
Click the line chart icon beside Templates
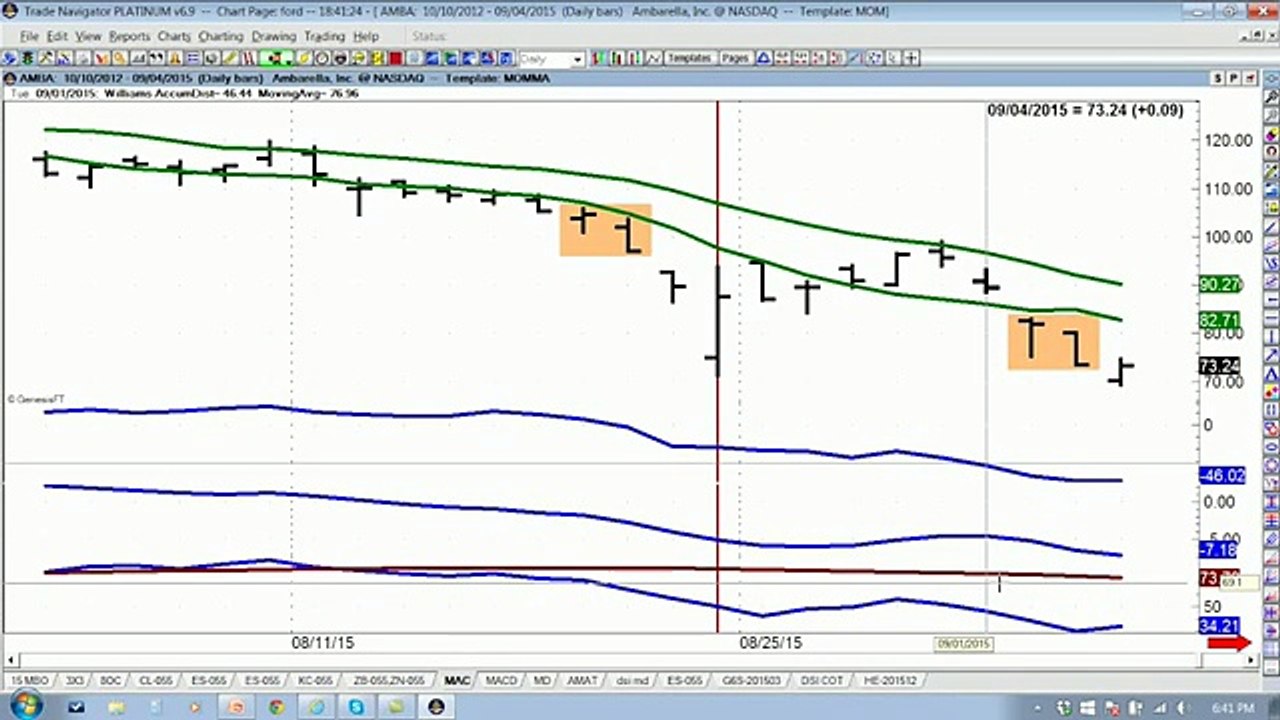click(x=655, y=59)
